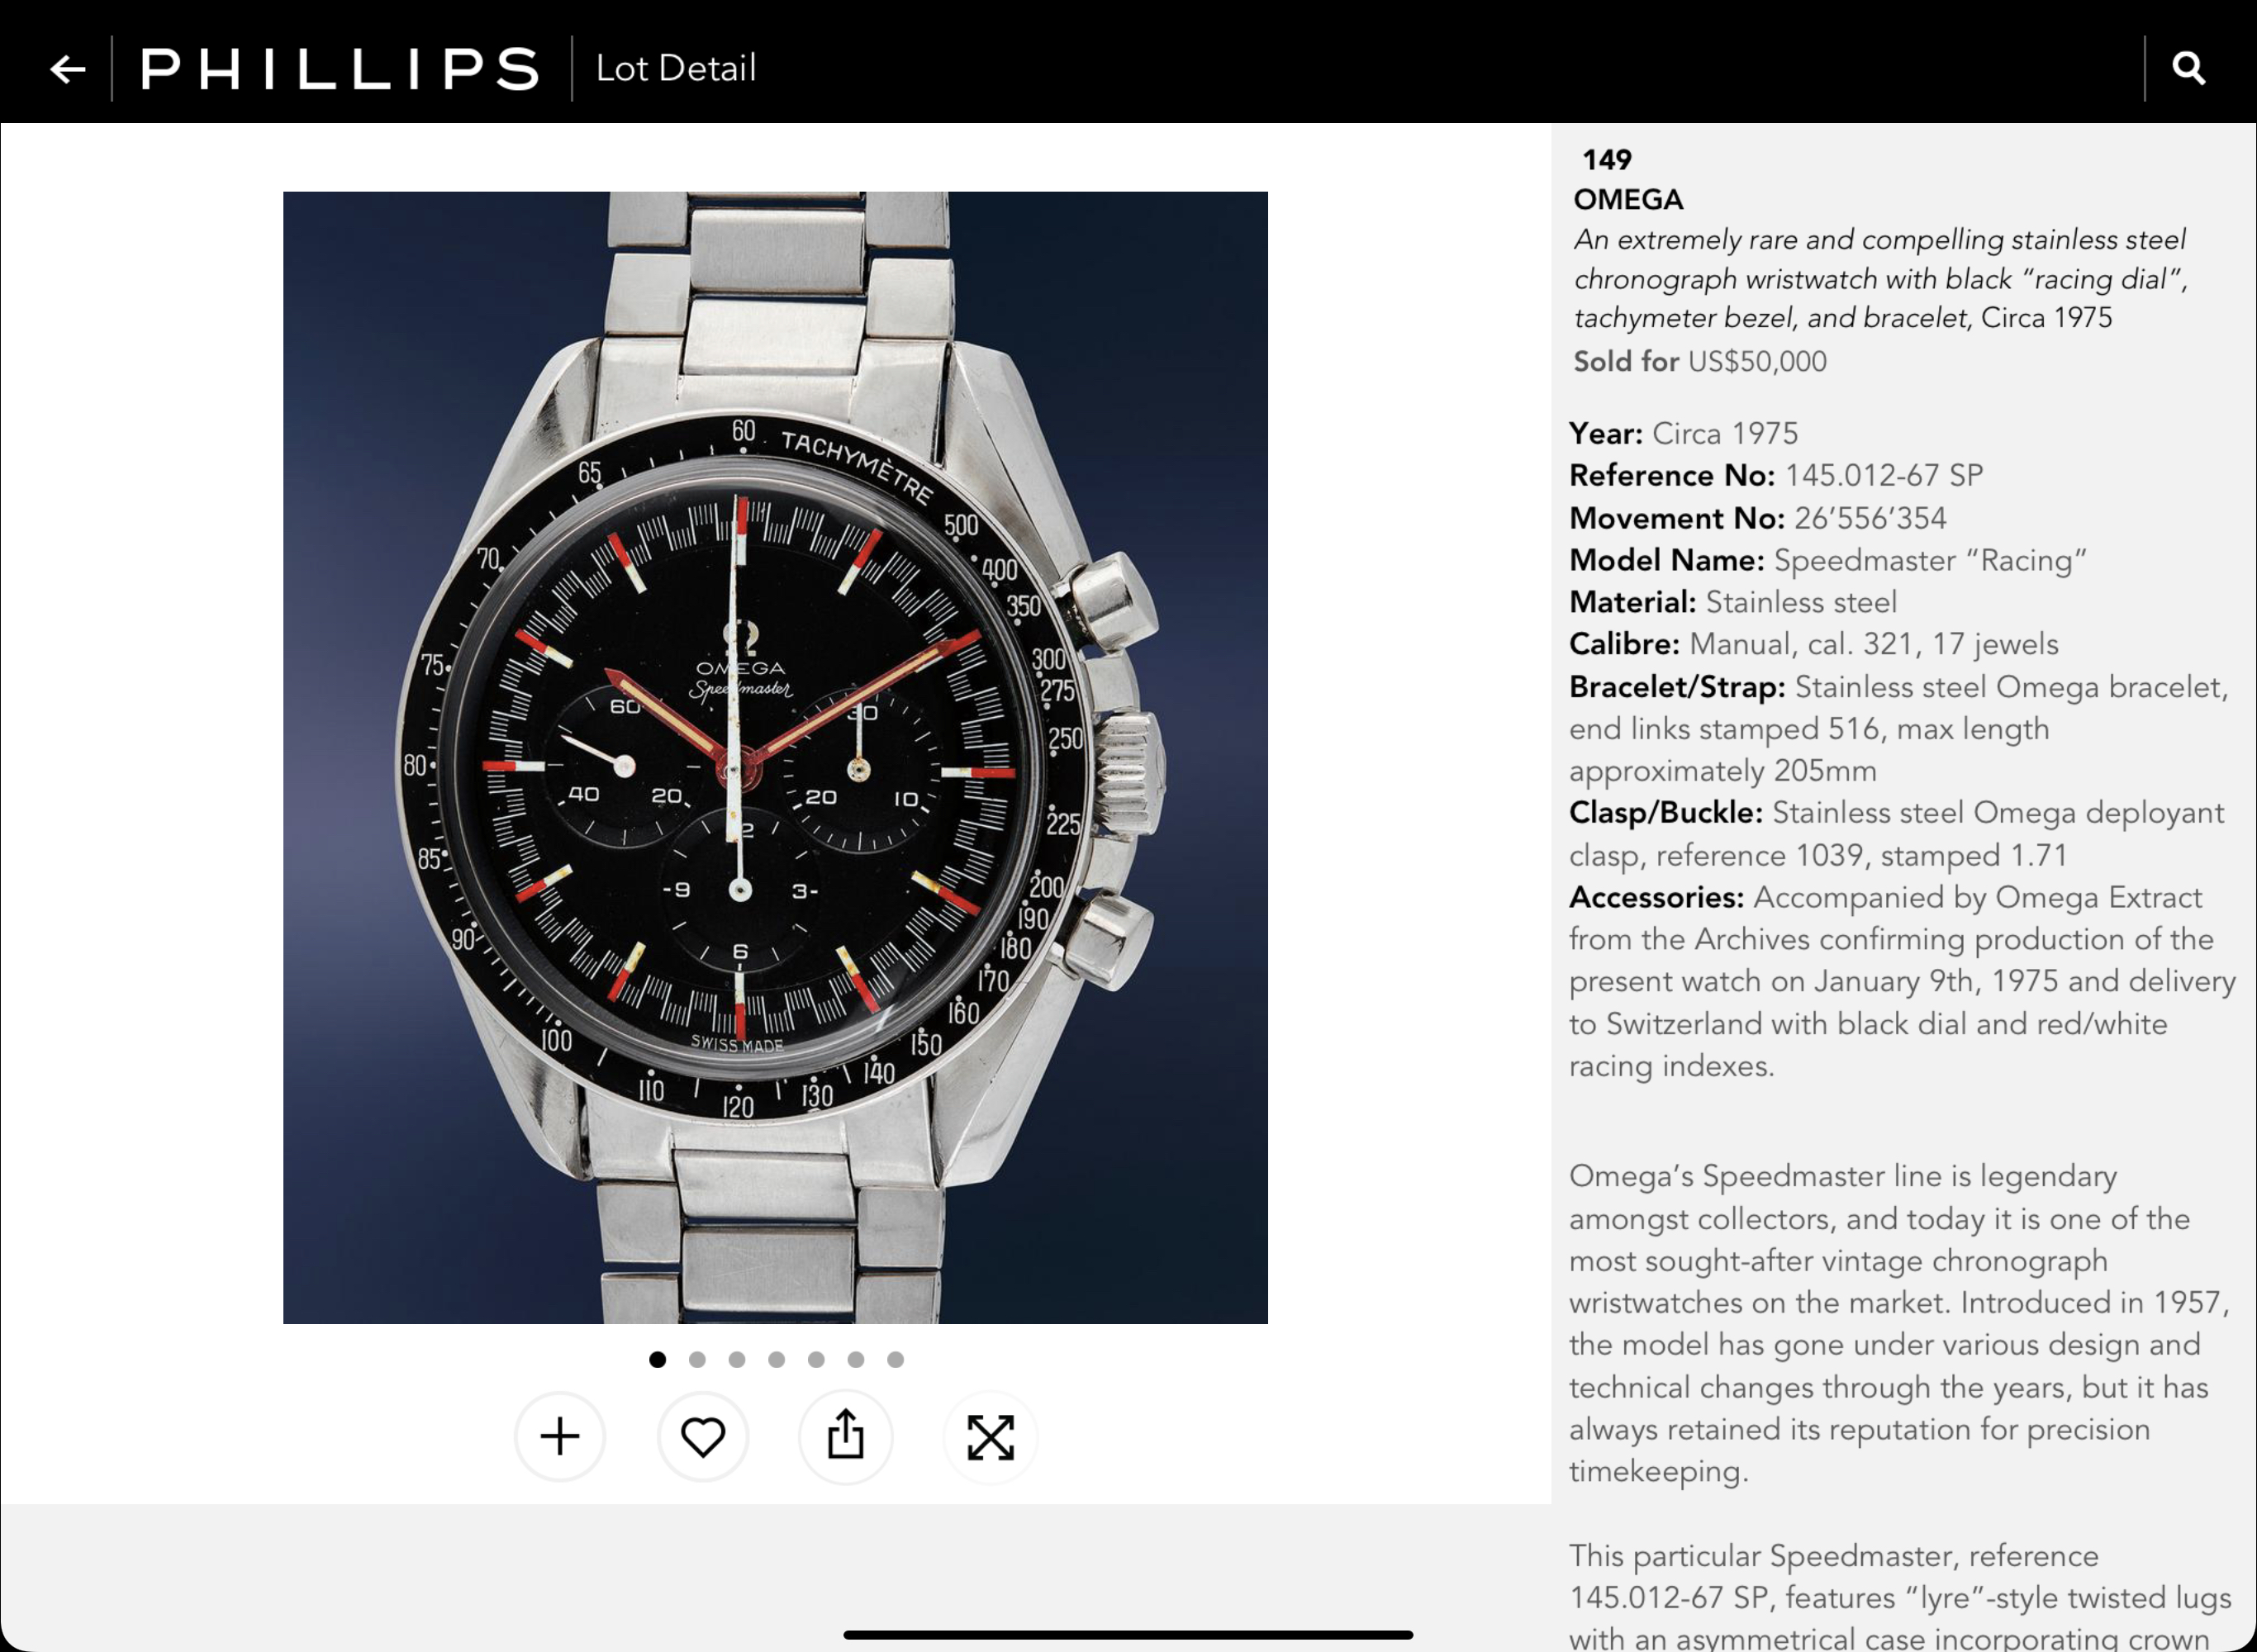Favorite this lot with the heart icon

703,1437
